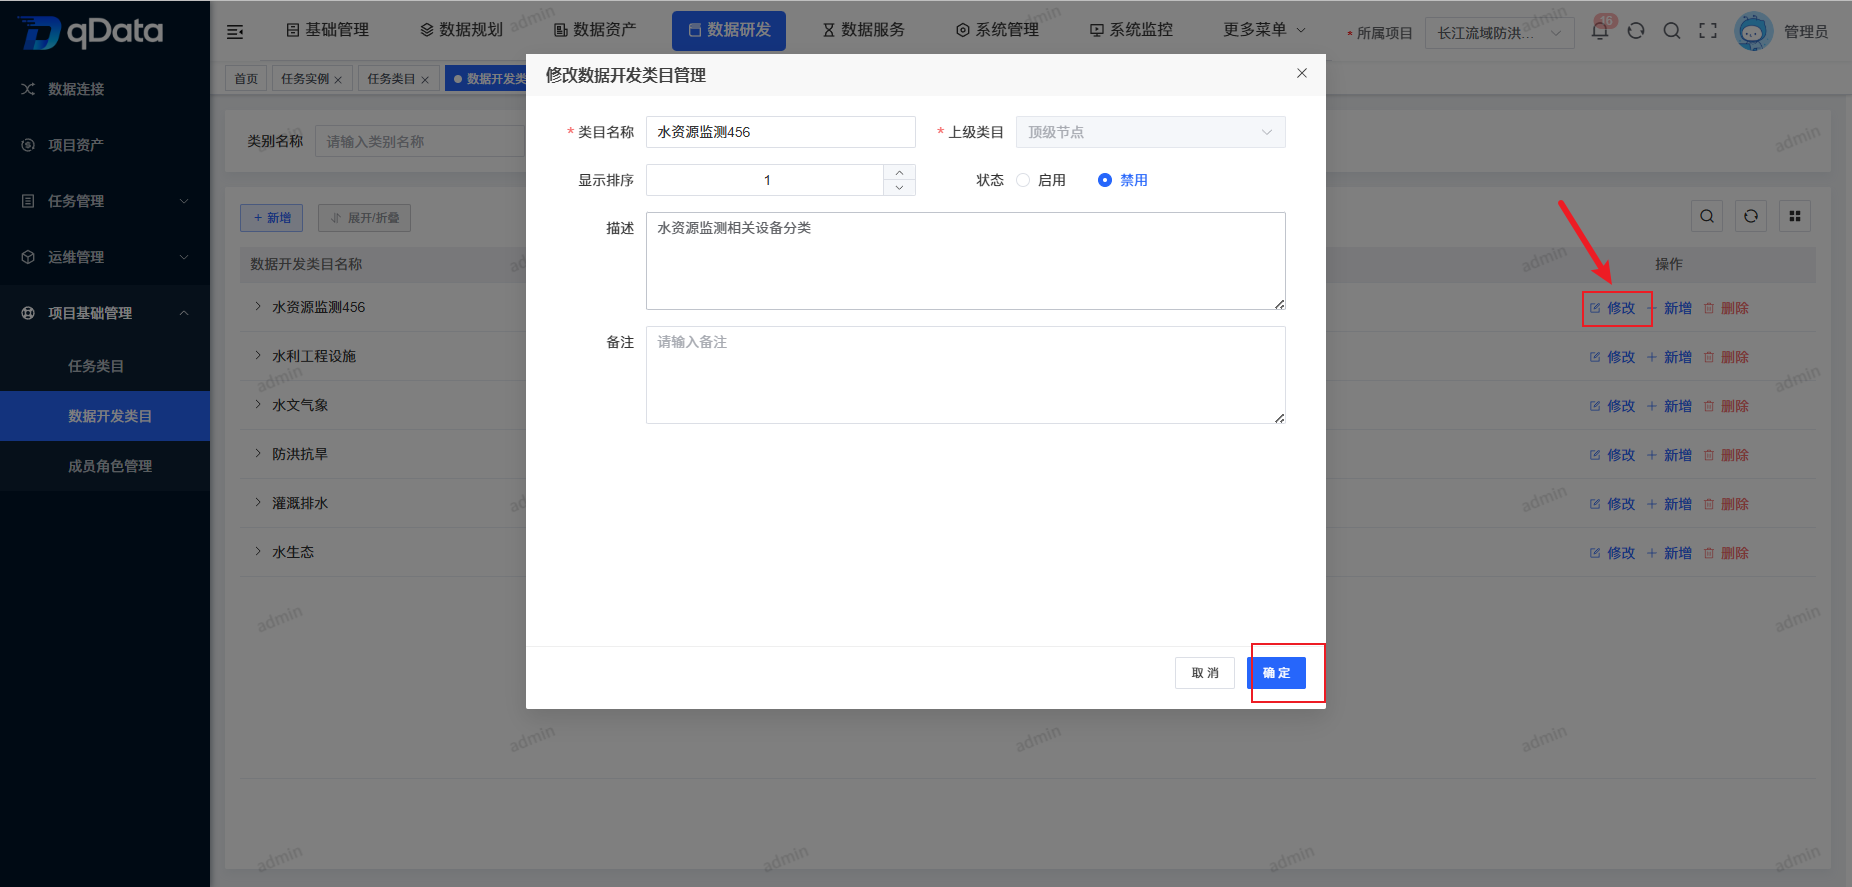Screen dimensions: 1852x887
Task: Click 新增 for the 水生态 row
Action: point(1669,553)
